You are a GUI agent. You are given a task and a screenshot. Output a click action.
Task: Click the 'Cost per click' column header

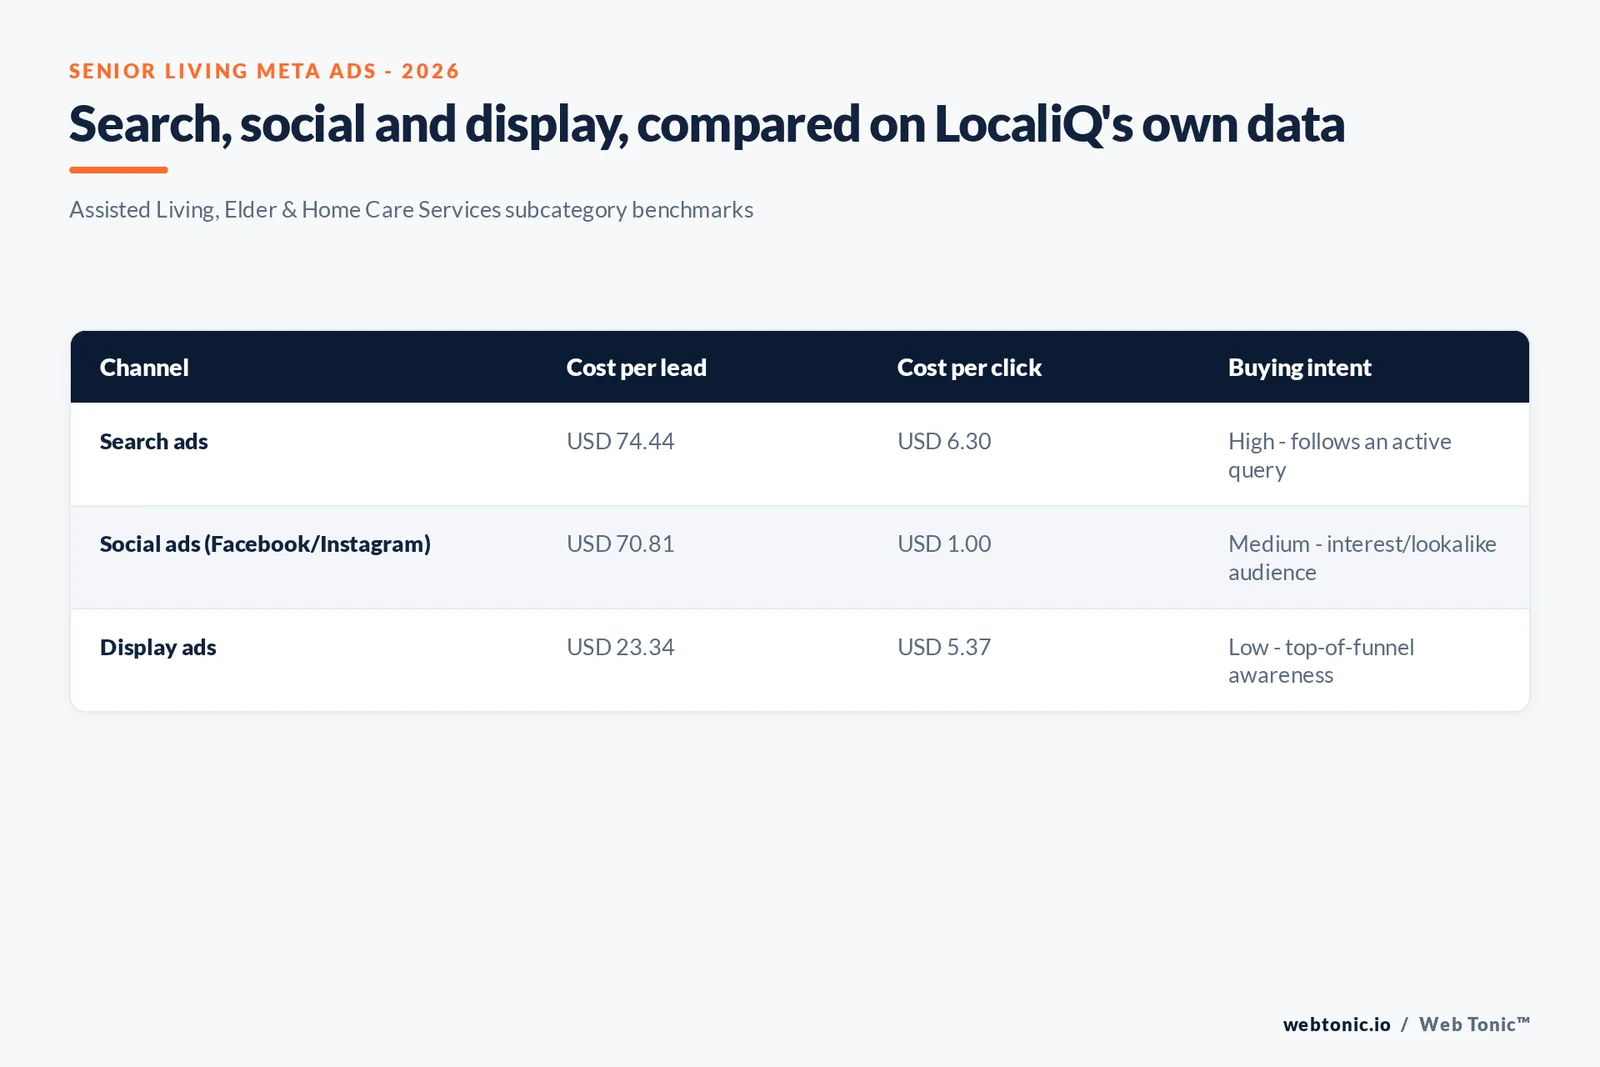tap(969, 367)
